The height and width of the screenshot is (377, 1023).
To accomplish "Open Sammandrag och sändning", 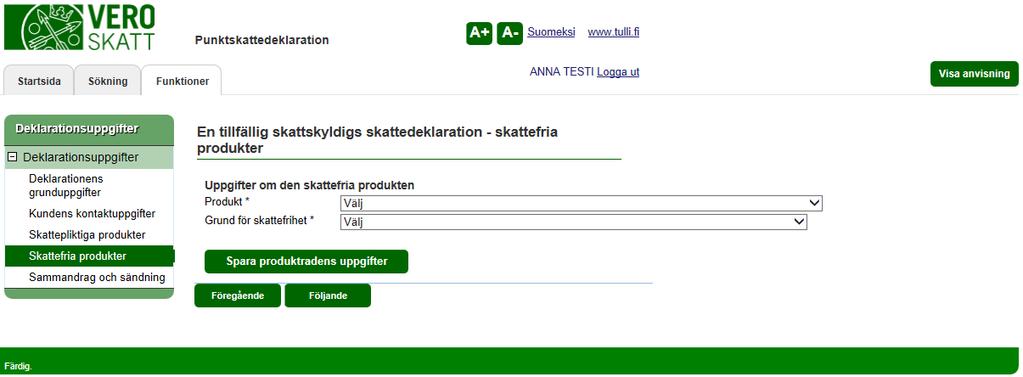I will pyautogui.click(x=97, y=277).
